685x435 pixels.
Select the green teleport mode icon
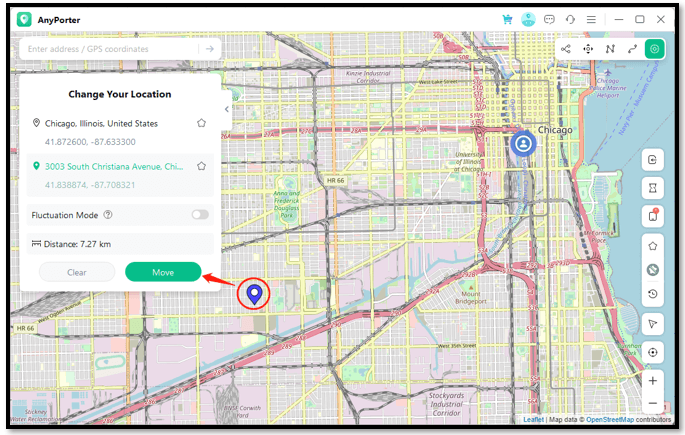(x=654, y=49)
